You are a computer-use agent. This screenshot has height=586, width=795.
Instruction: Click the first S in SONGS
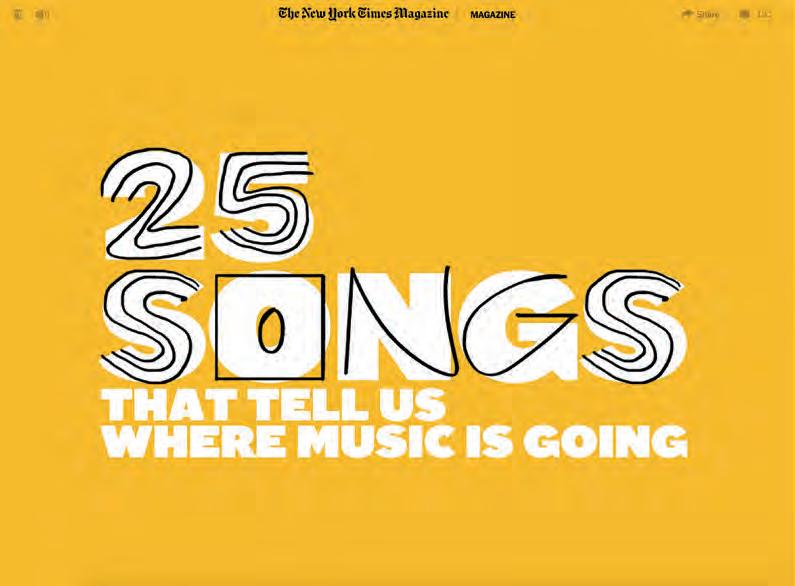pos(153,326)
